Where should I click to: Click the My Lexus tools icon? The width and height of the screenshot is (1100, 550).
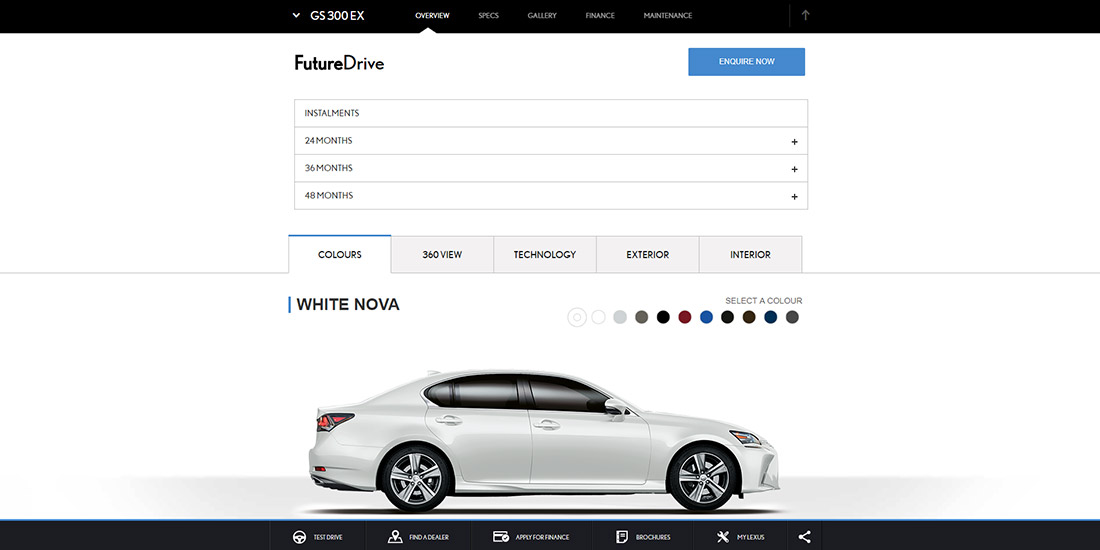[723, 537]
